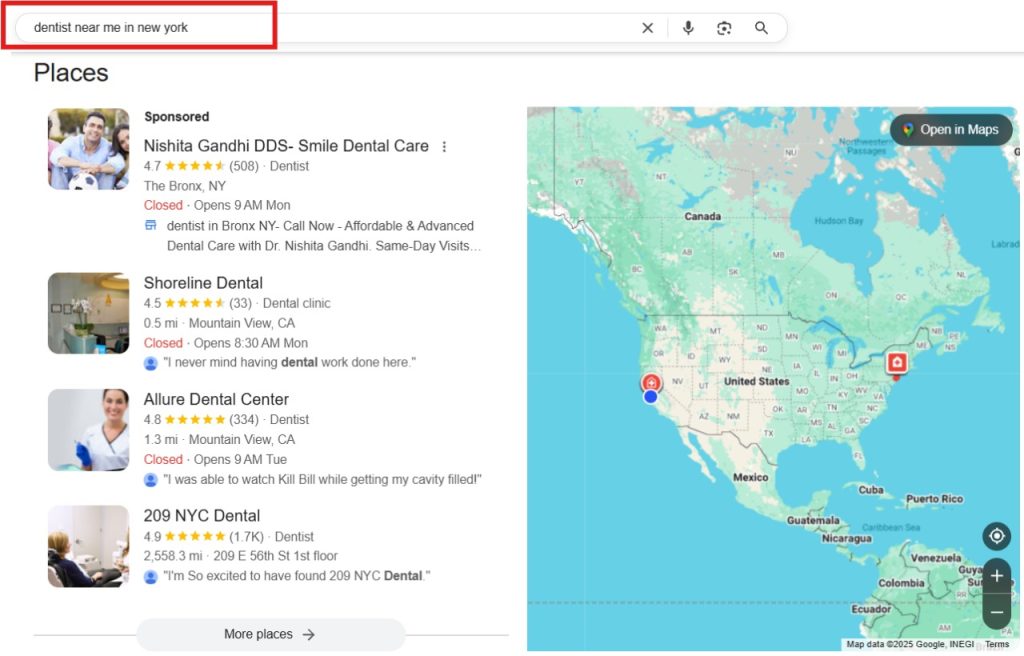Open Shoreline Dental listing
The width and height of the screenshot is (1024, 656).
[203, 283]
